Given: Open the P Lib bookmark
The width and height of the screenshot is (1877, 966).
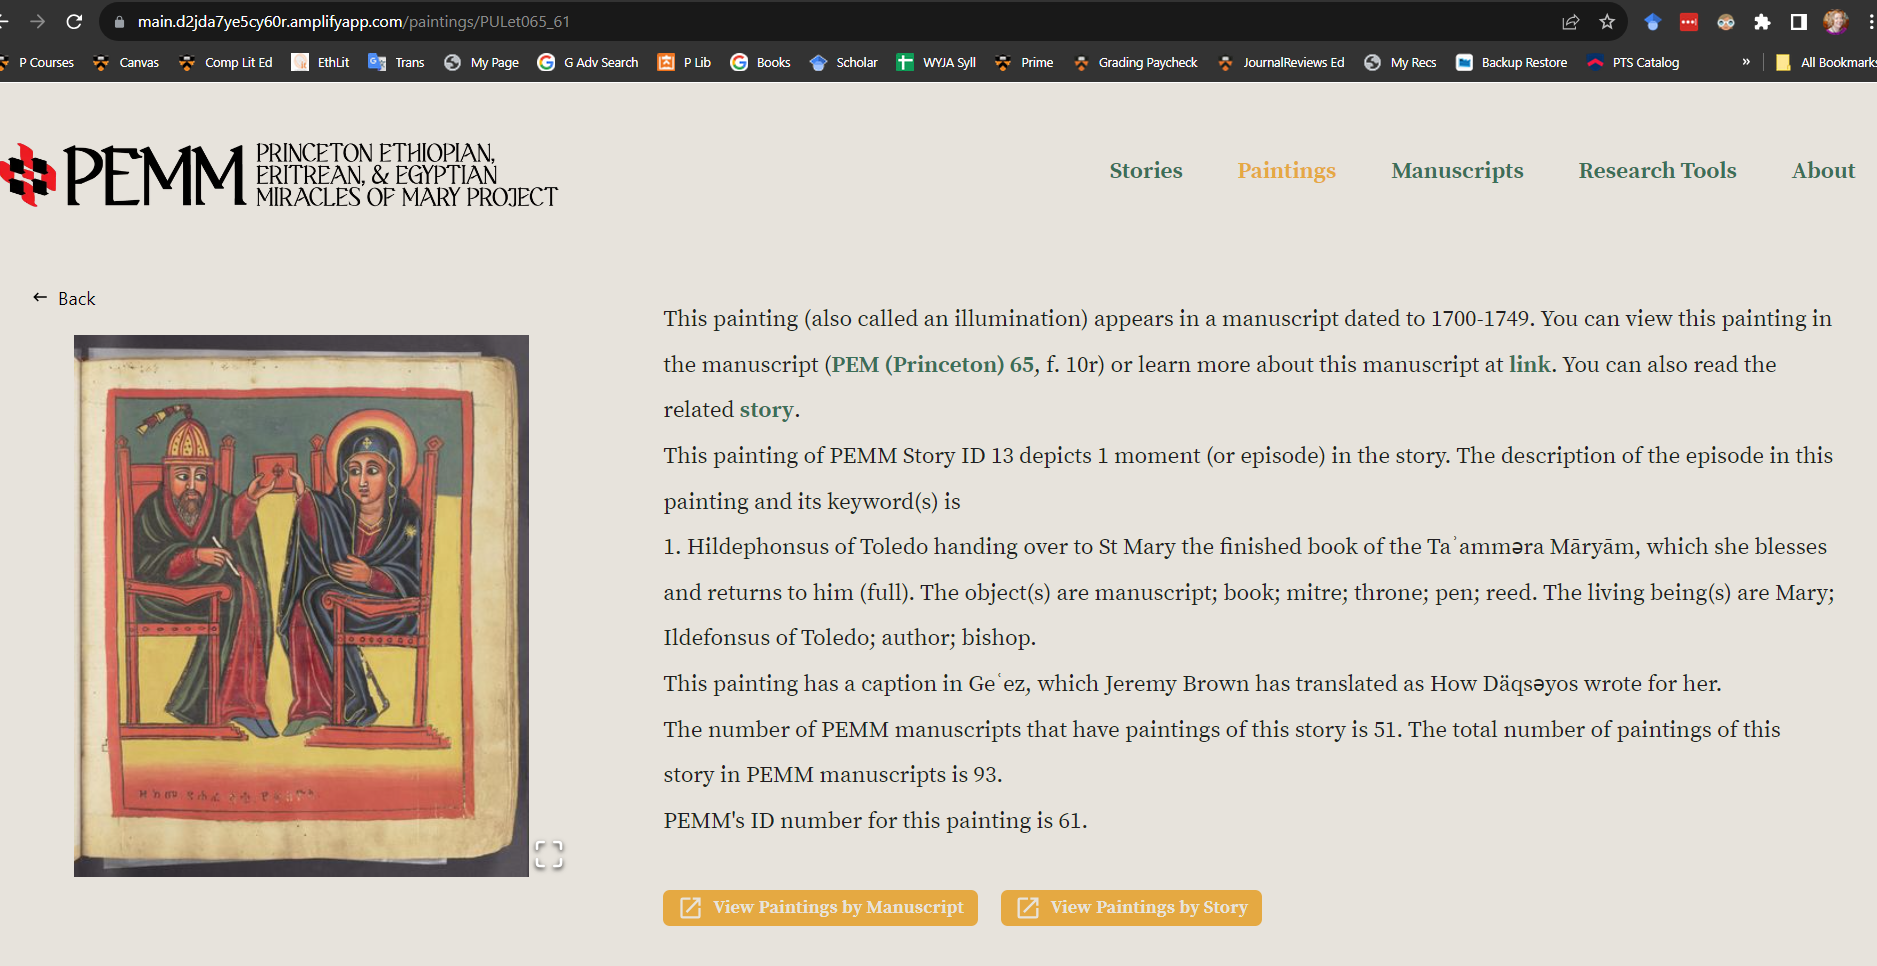Looking at the screenshot, I should [684, 62].
